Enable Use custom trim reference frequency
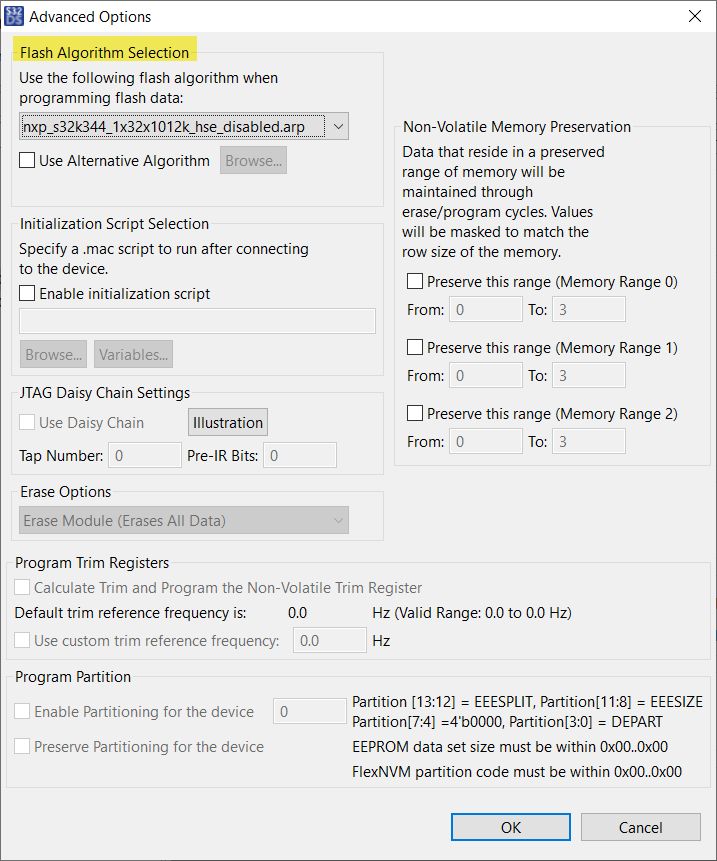Screen dimensions: 717x861 pyautogui.click(x=22, y=640)
